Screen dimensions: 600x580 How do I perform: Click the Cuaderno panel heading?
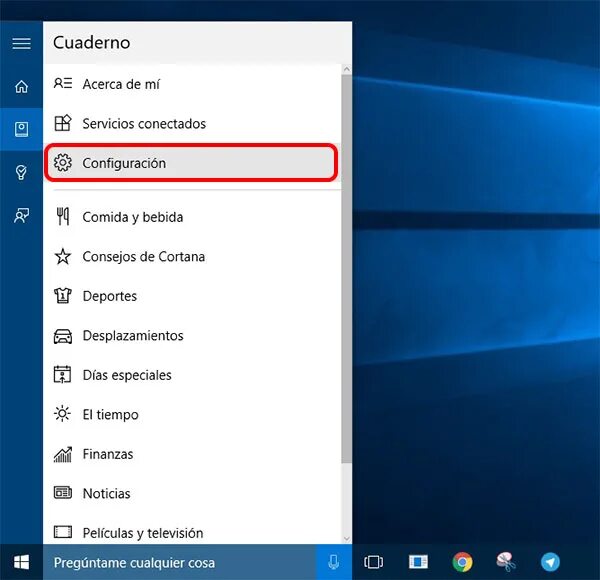click(x=91, y=42)
